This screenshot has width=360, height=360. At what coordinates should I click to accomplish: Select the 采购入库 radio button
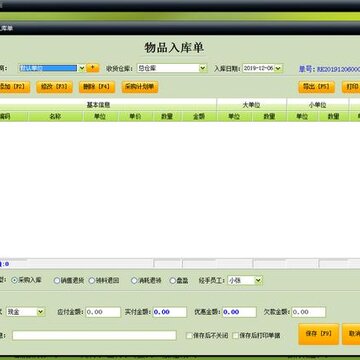[x=14, y=280]
